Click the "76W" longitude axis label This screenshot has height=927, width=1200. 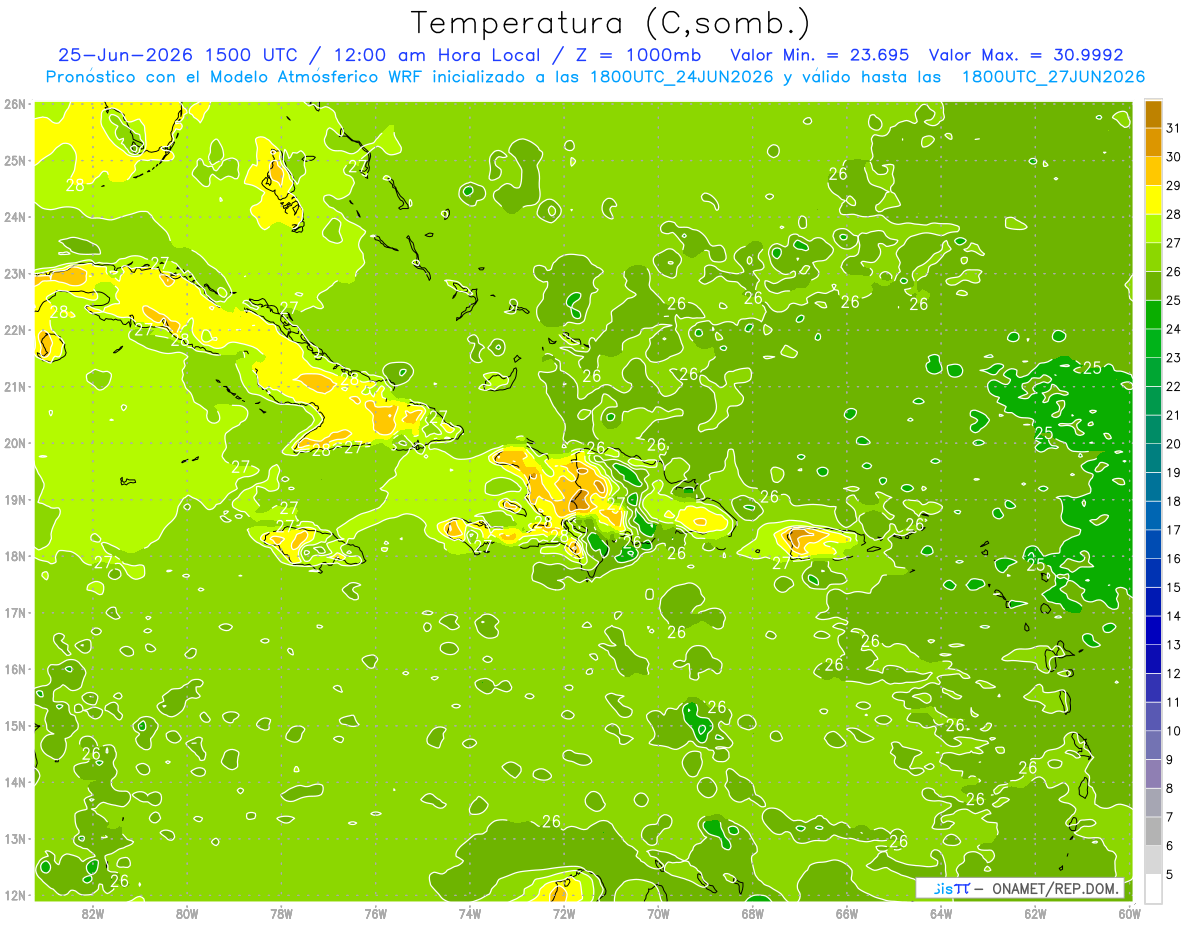click(x=376, y=913)
